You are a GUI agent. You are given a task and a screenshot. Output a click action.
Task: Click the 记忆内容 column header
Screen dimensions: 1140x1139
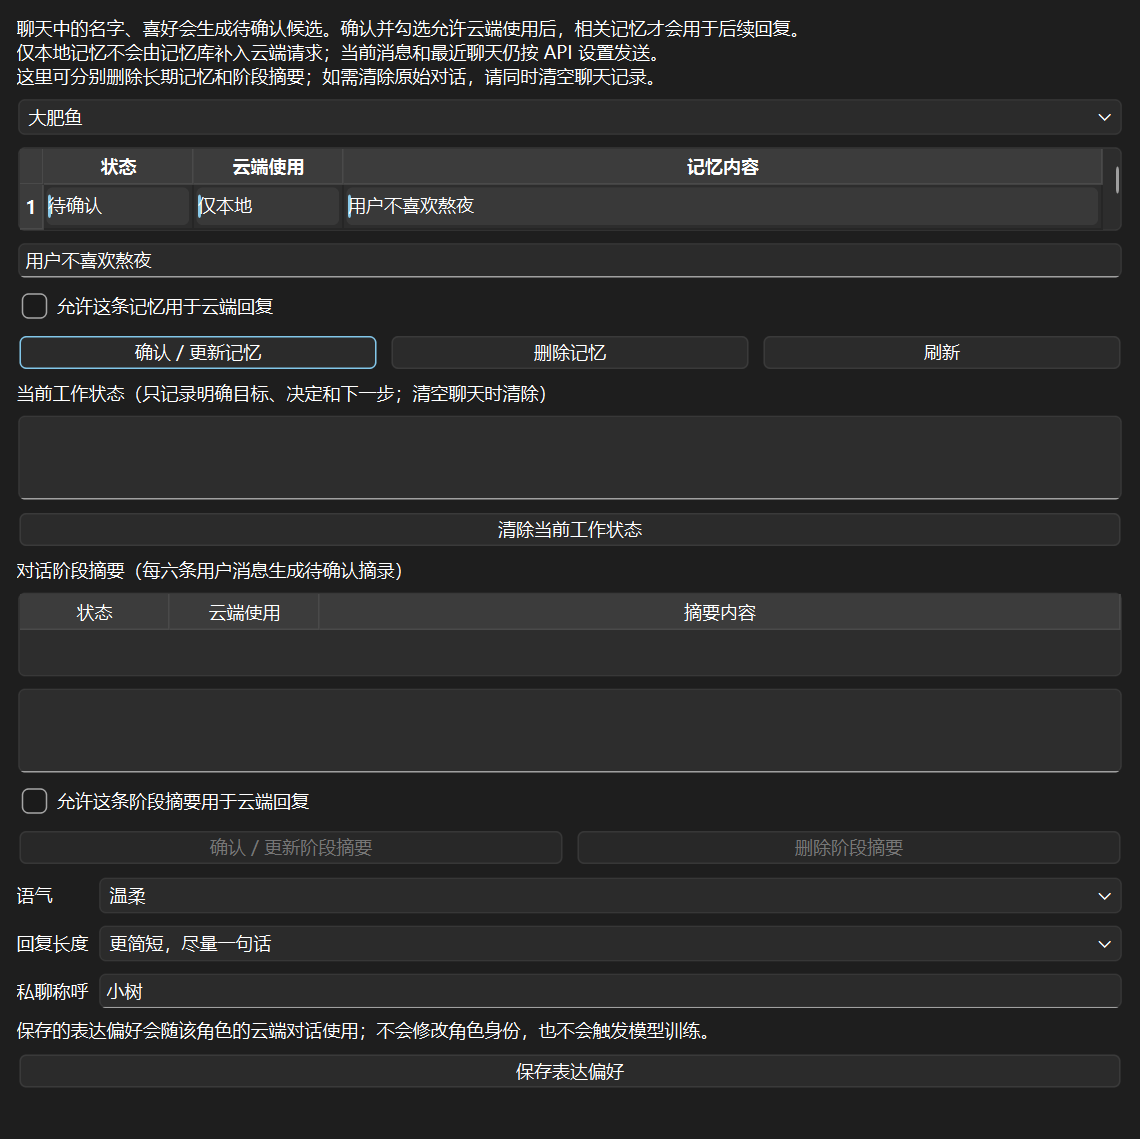coord(723,166)
